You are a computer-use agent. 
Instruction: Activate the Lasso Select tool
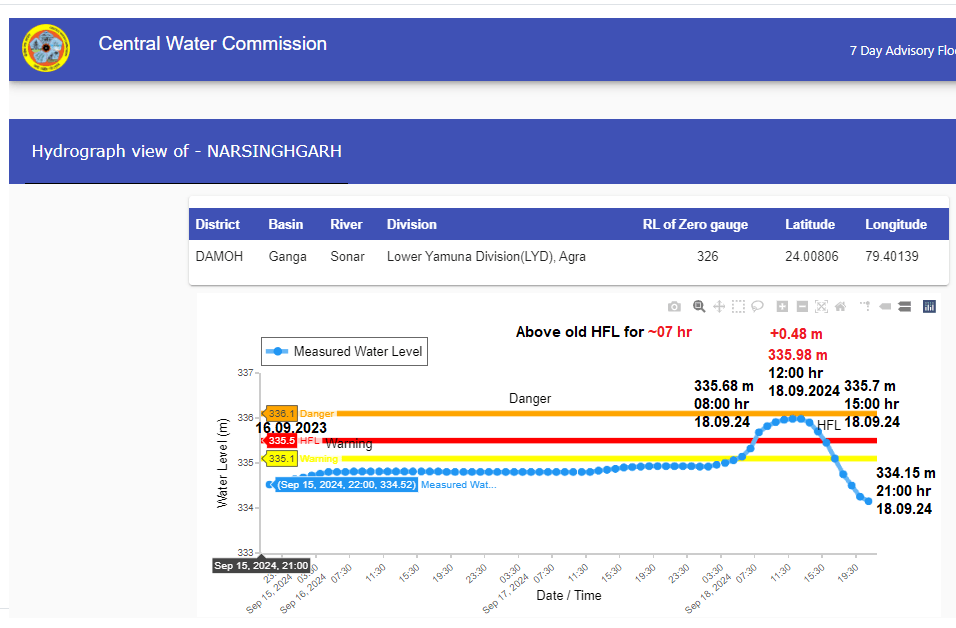(x=758, y=306)
